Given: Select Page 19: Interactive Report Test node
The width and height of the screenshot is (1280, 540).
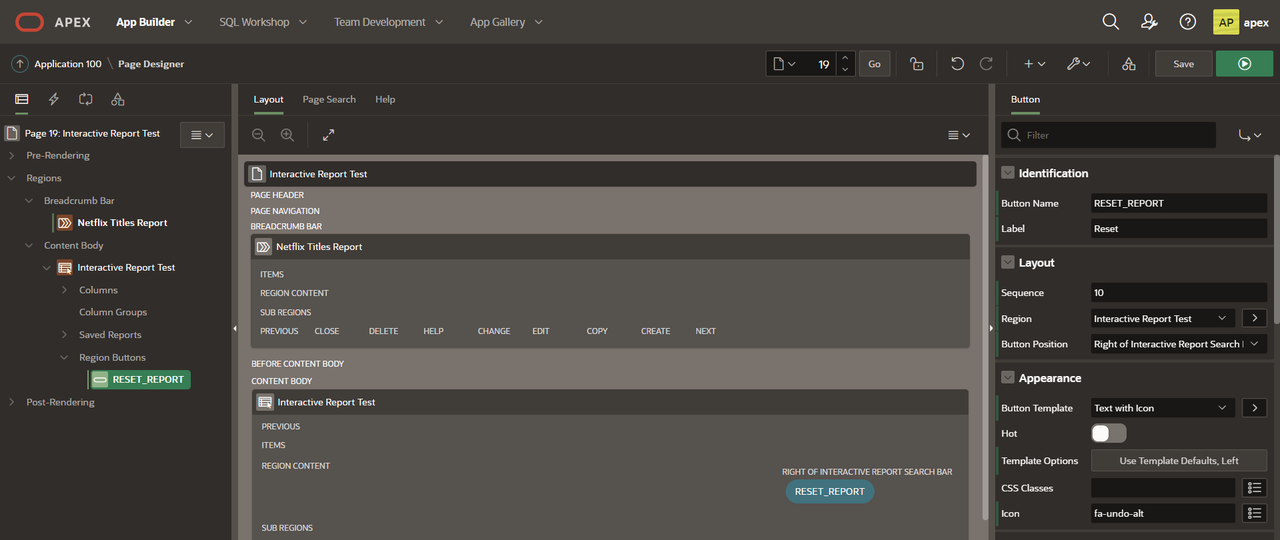Looking at the screenshot, I should pos(92,133).
